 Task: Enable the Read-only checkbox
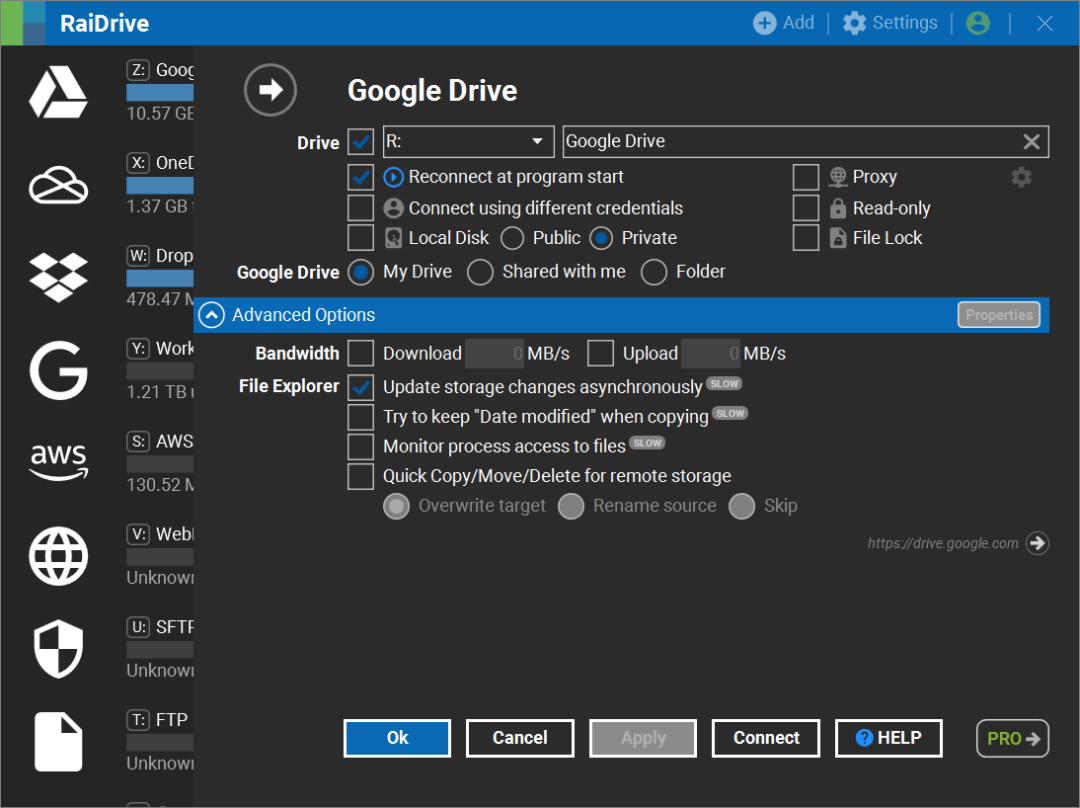click(x=806, y=208)
